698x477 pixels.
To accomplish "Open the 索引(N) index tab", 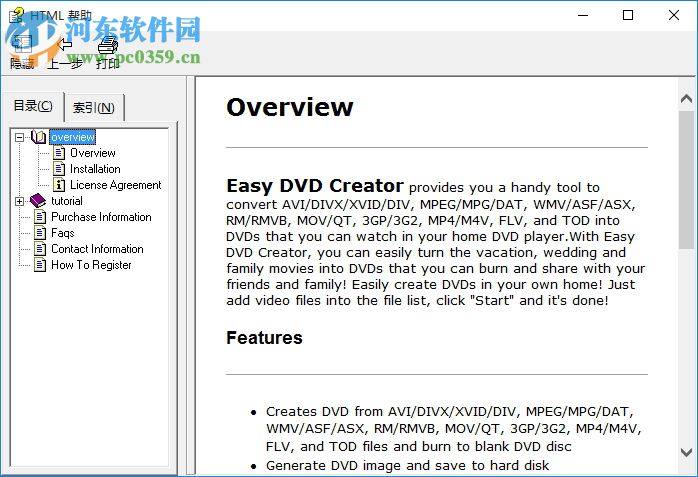I will [93, 107].
